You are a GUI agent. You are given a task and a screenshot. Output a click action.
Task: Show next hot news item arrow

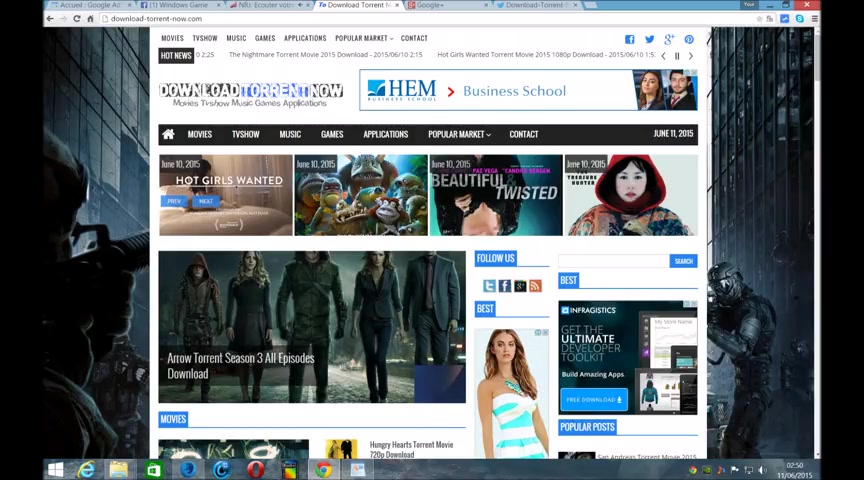tap(690, 56)
